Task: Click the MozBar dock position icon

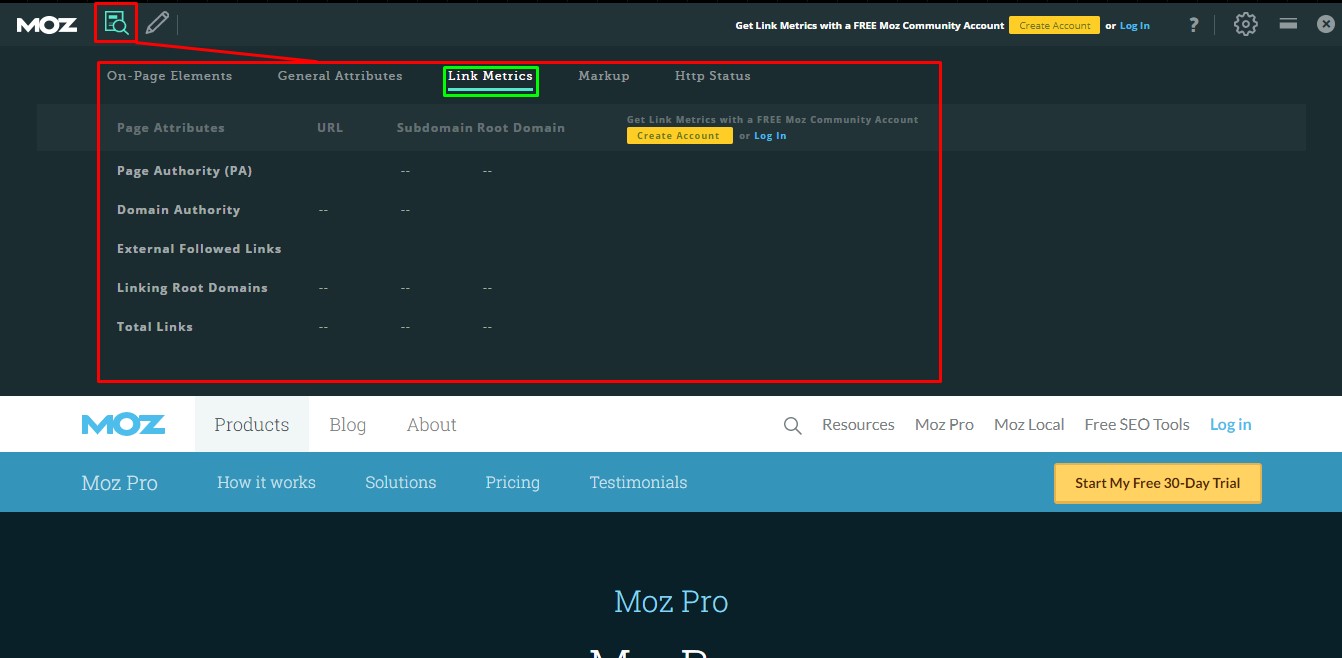Action: (x=1288, y=24)
